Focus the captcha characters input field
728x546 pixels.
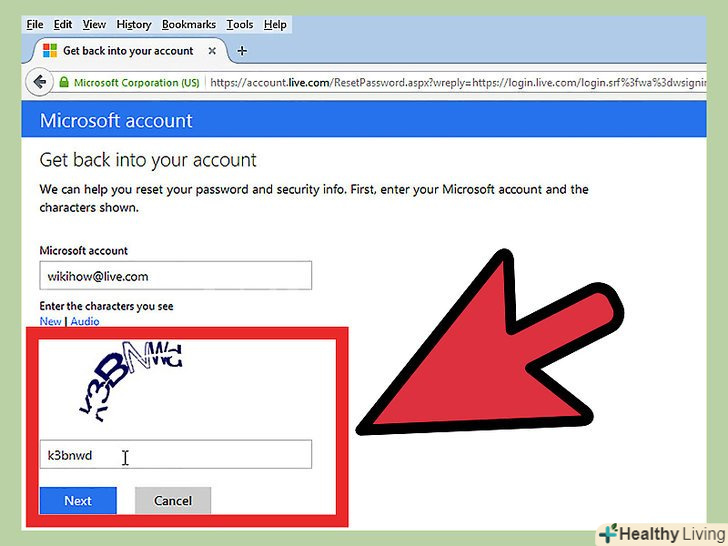coord(176,455)
